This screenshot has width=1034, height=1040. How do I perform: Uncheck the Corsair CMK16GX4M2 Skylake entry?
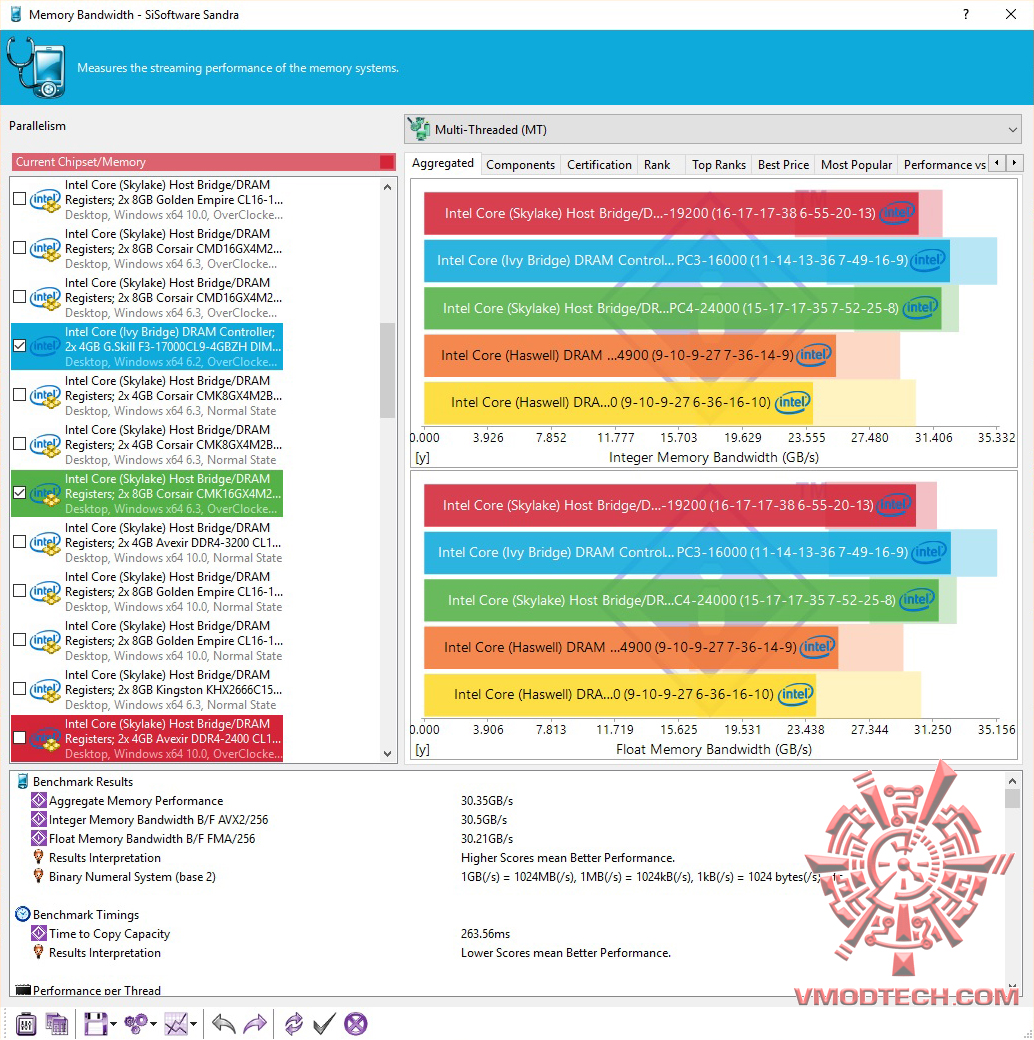(20, 493)
